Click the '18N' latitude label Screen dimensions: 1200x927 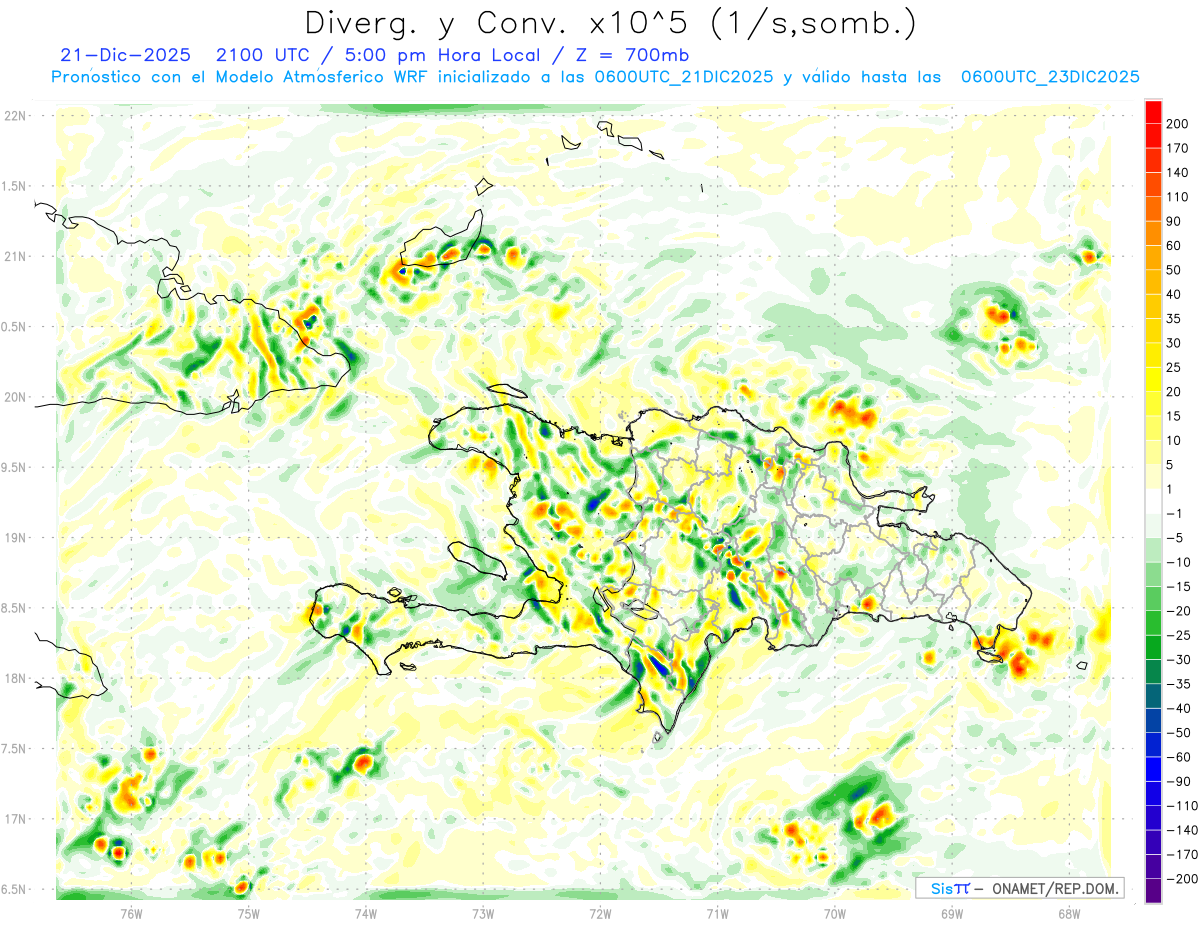15,678
